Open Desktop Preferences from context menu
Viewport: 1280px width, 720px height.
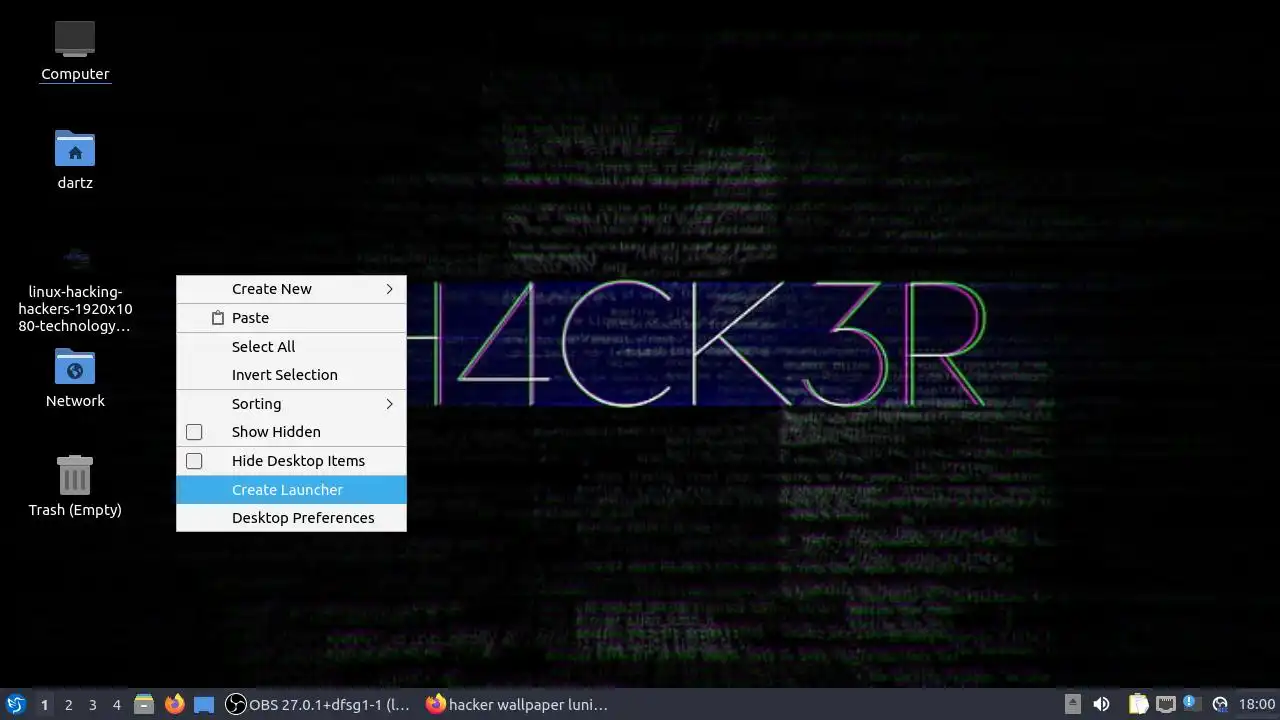point(291,518)
